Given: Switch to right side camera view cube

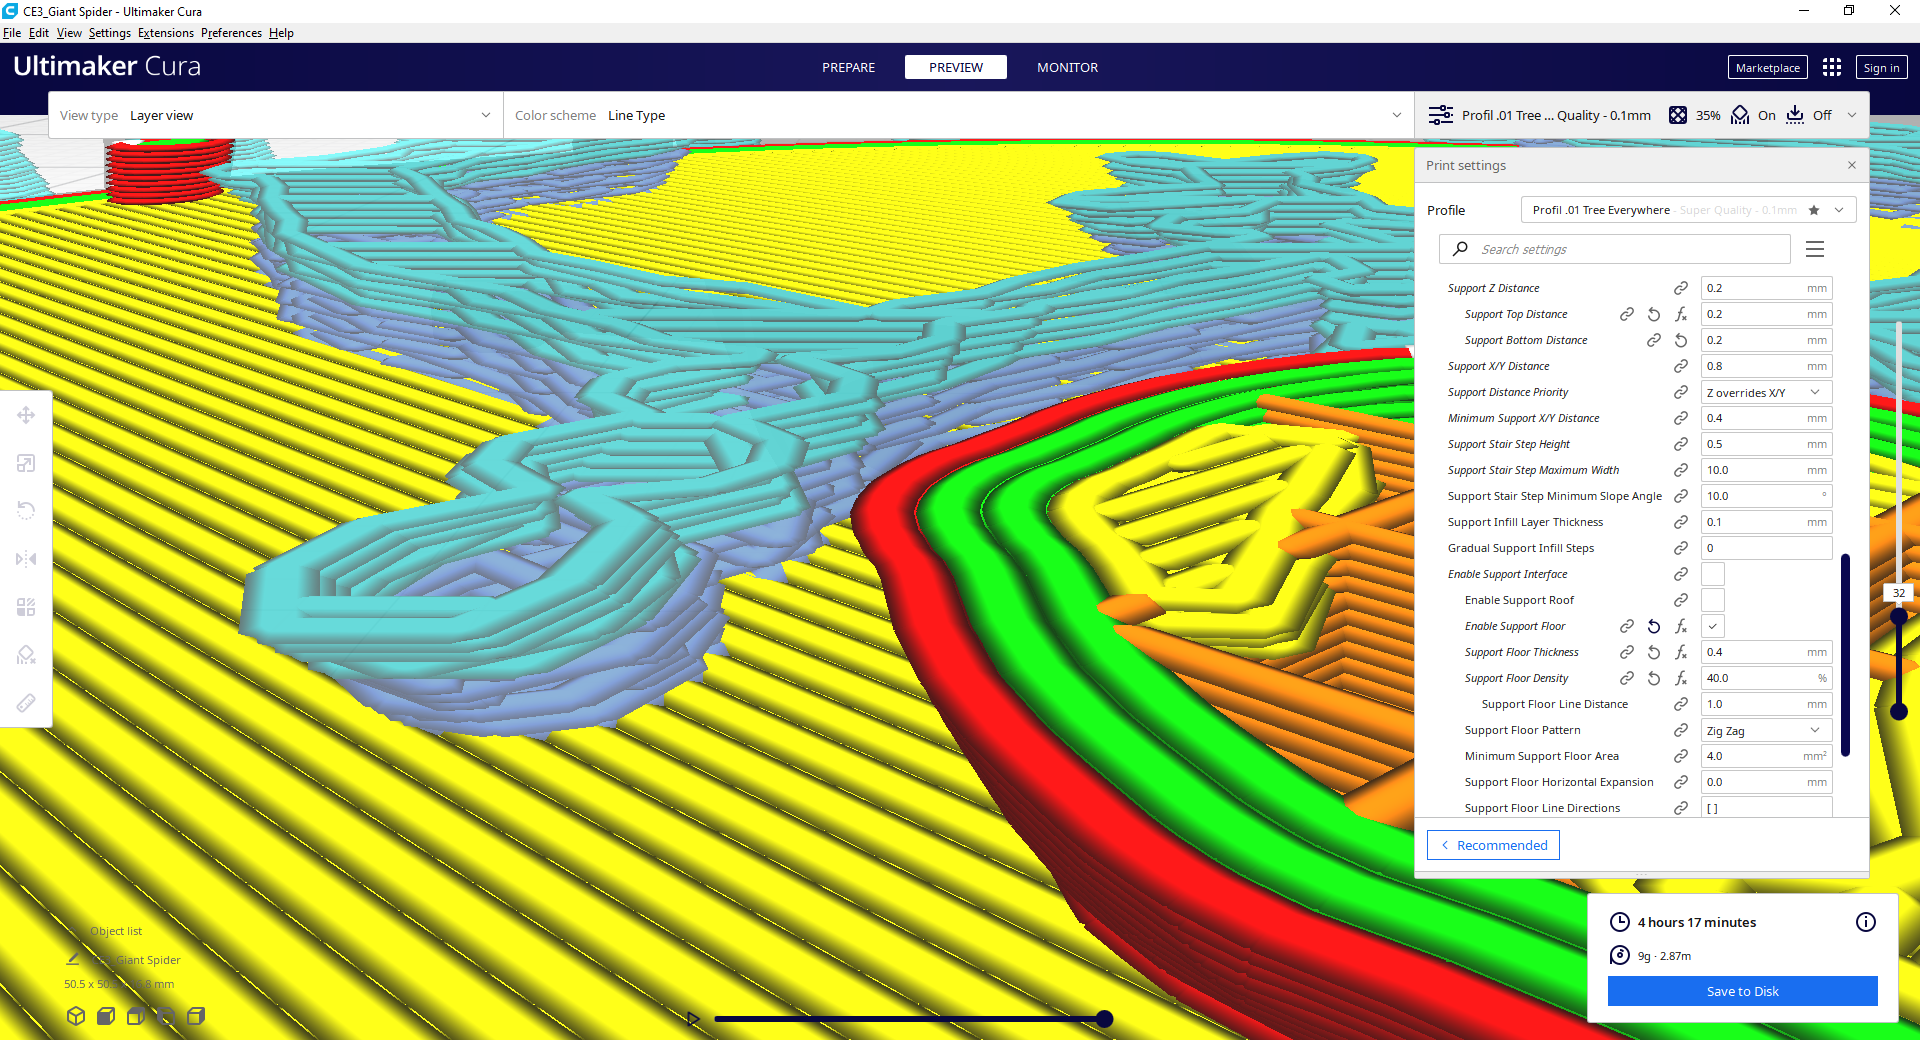Looking at the screenshot, I should pos(196,1016).
